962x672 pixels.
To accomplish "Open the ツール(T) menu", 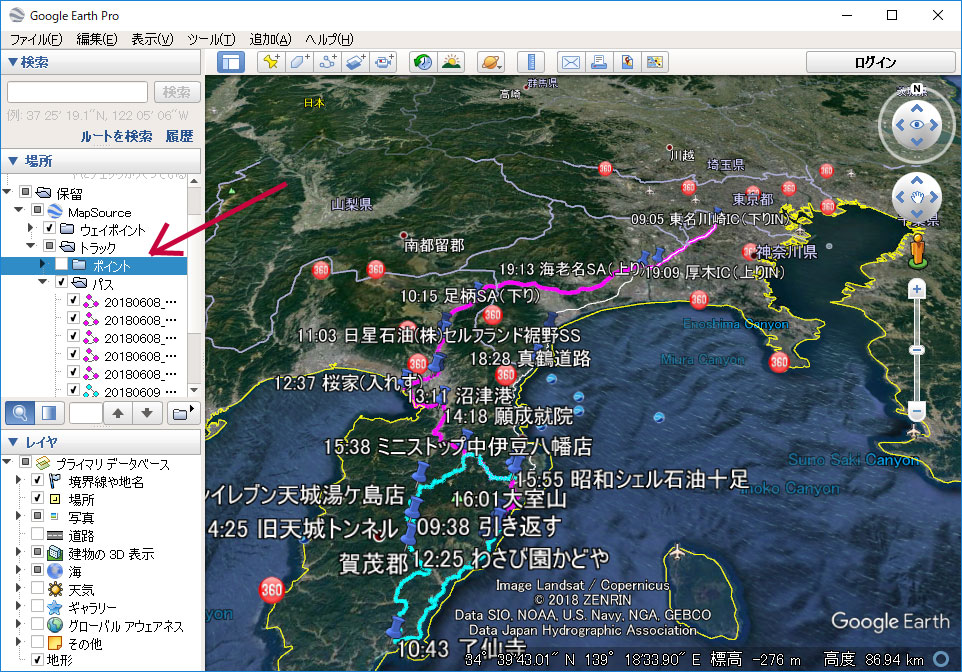I will tap(211, 39).
